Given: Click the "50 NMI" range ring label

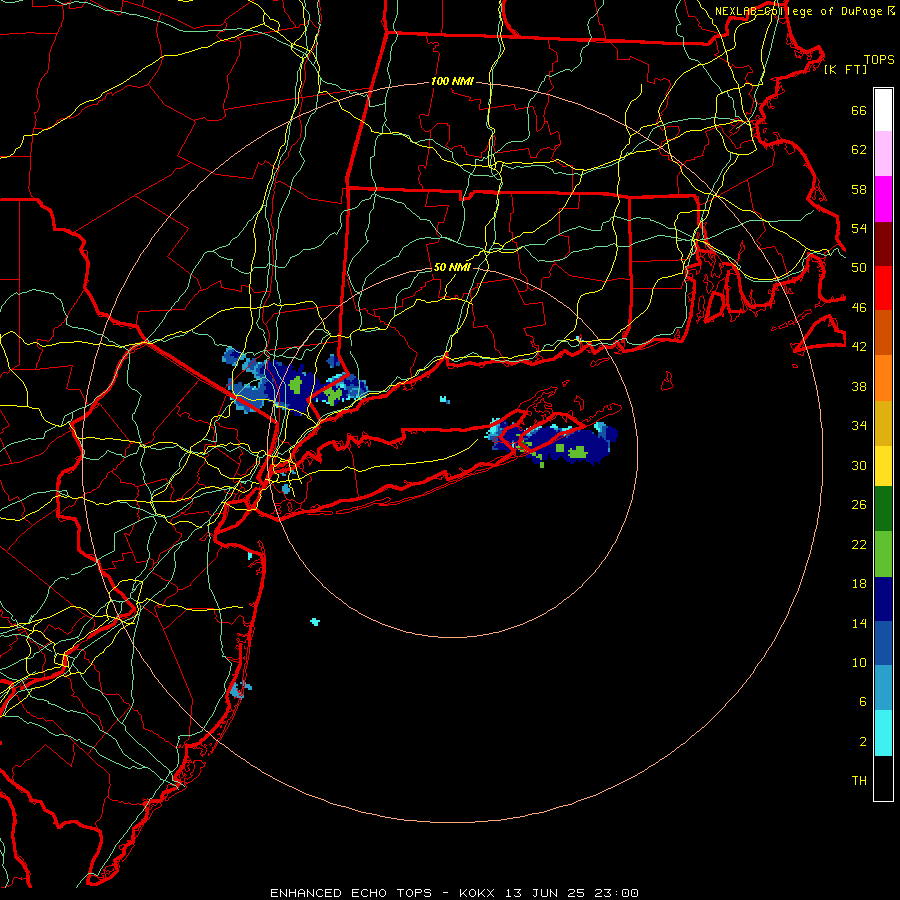Looking at the screenshot, I should pos(452,267).
